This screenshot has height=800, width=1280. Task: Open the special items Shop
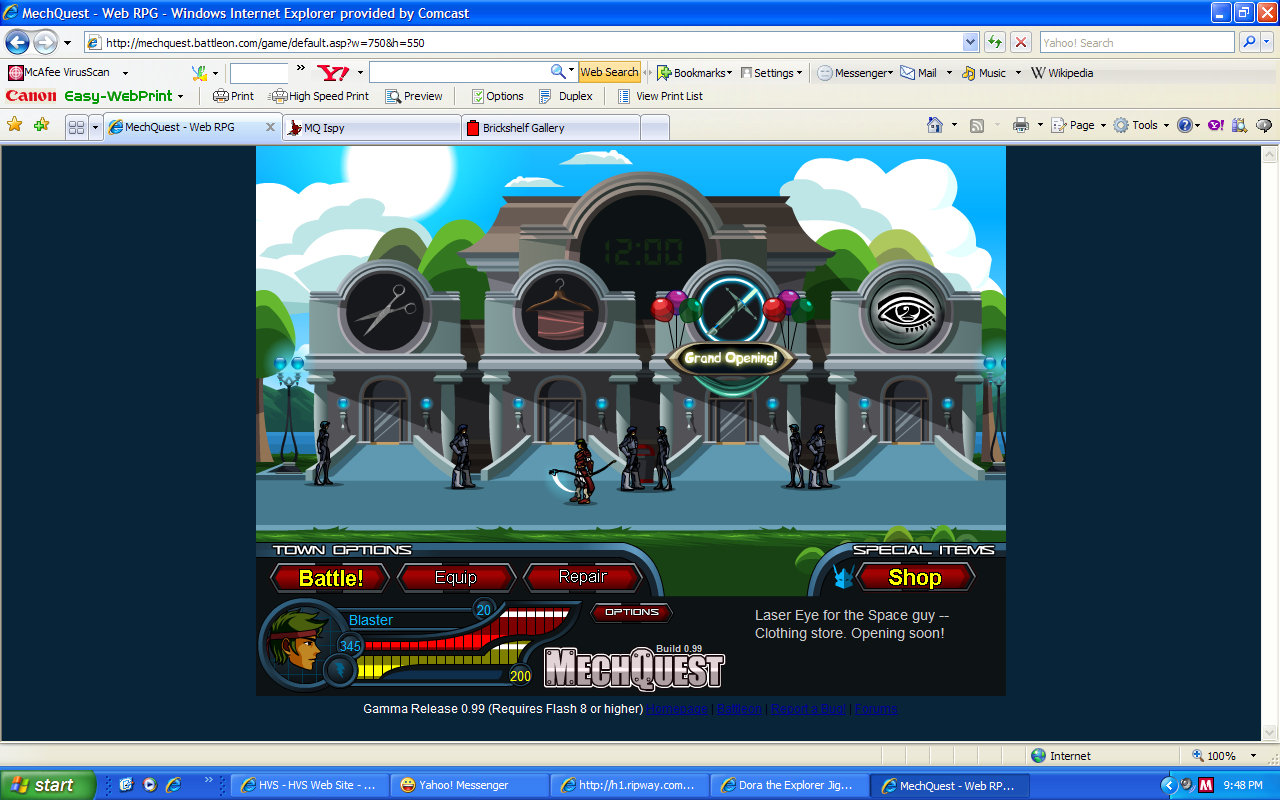(915, 578)
